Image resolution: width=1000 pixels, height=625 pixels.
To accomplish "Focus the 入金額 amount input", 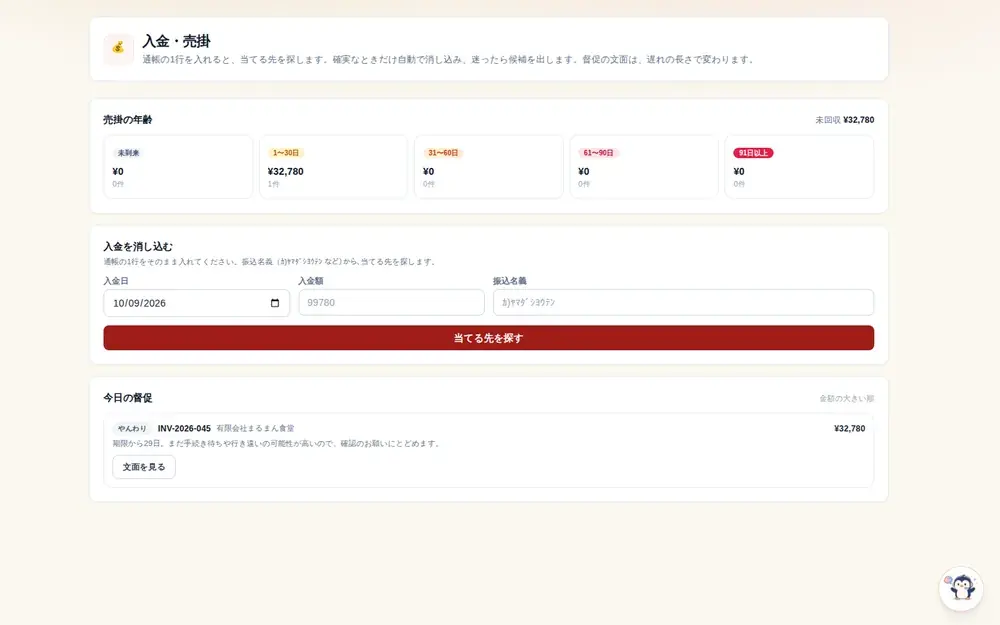I will (x=392, y=302).
